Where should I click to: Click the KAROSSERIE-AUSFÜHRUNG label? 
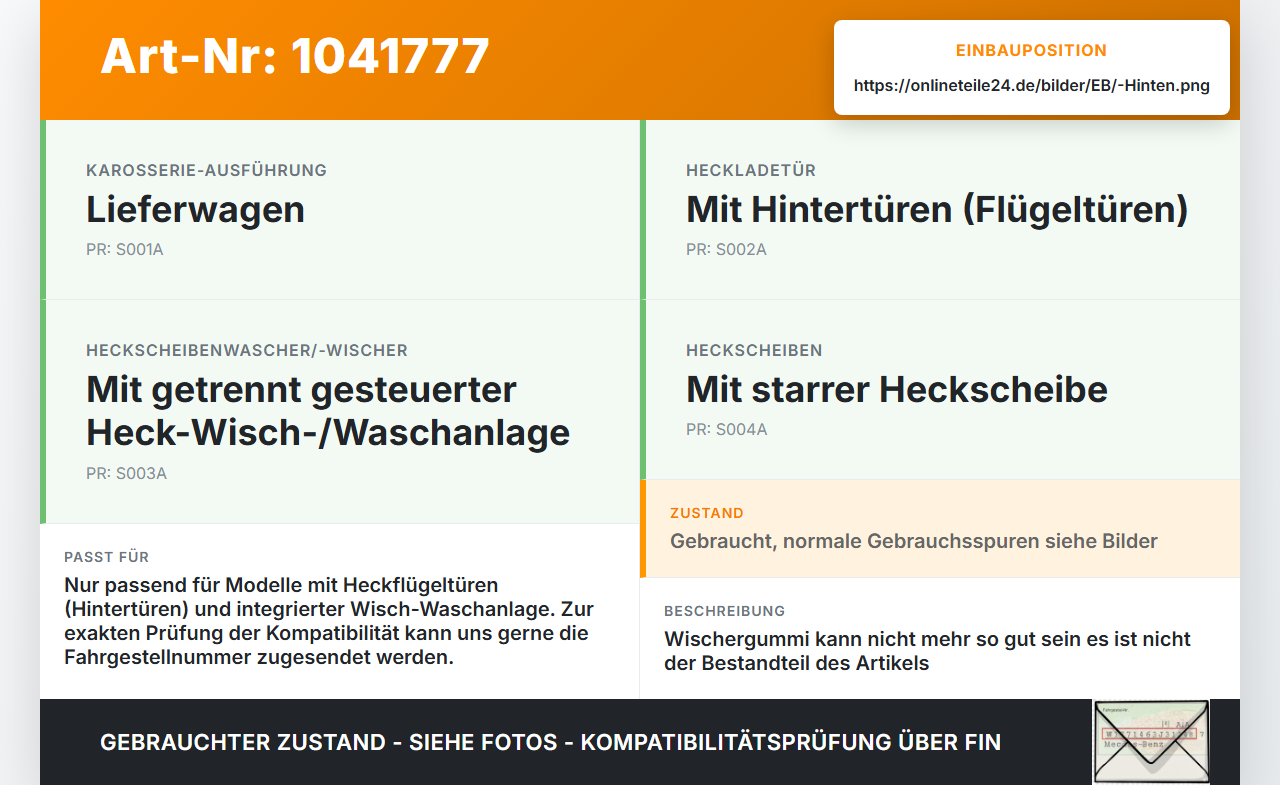[x=207, y=170]
